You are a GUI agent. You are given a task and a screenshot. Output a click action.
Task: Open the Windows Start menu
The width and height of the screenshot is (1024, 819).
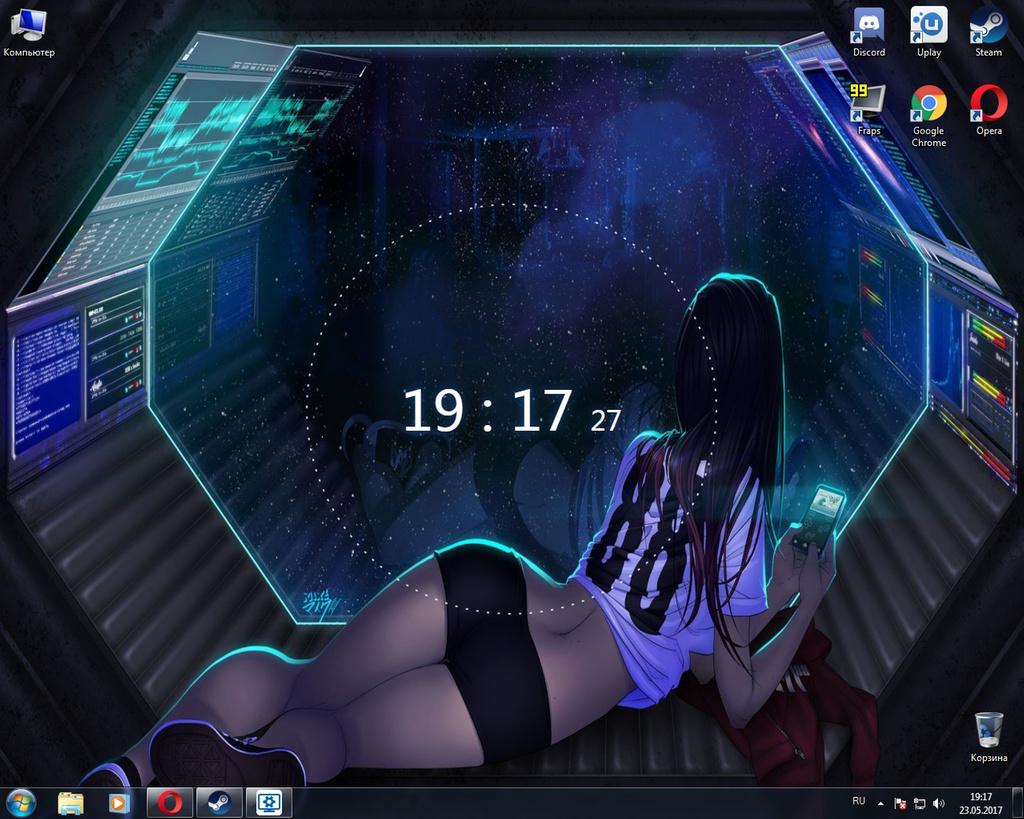click(x=21, y=803)
